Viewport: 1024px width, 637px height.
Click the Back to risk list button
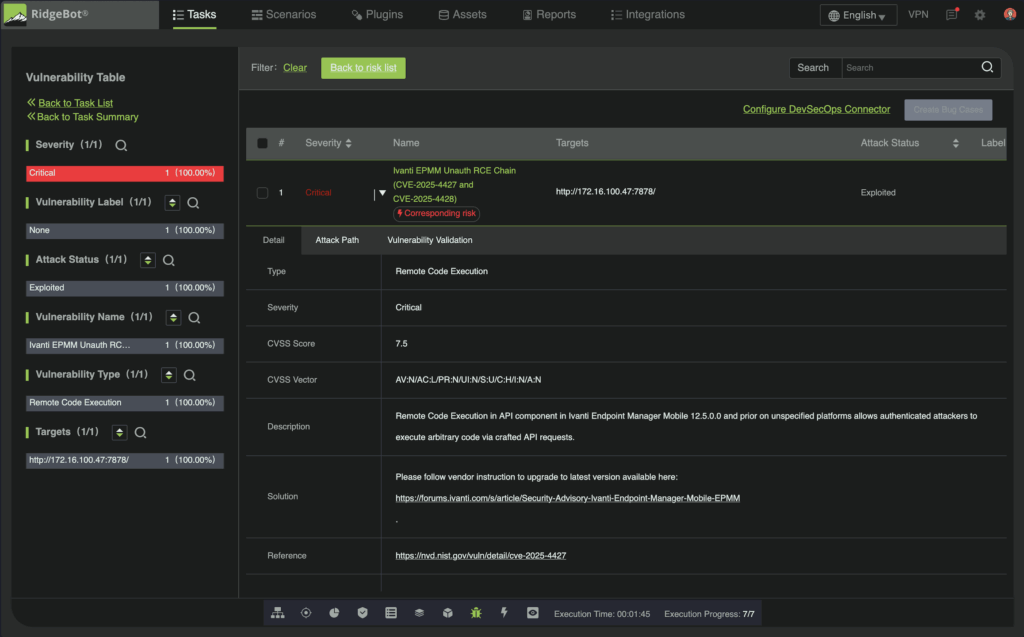[x=363, y=68]
